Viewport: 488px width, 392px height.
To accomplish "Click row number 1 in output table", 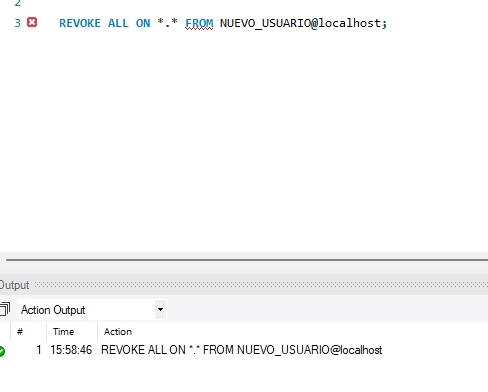I will (x=39, y=350).
